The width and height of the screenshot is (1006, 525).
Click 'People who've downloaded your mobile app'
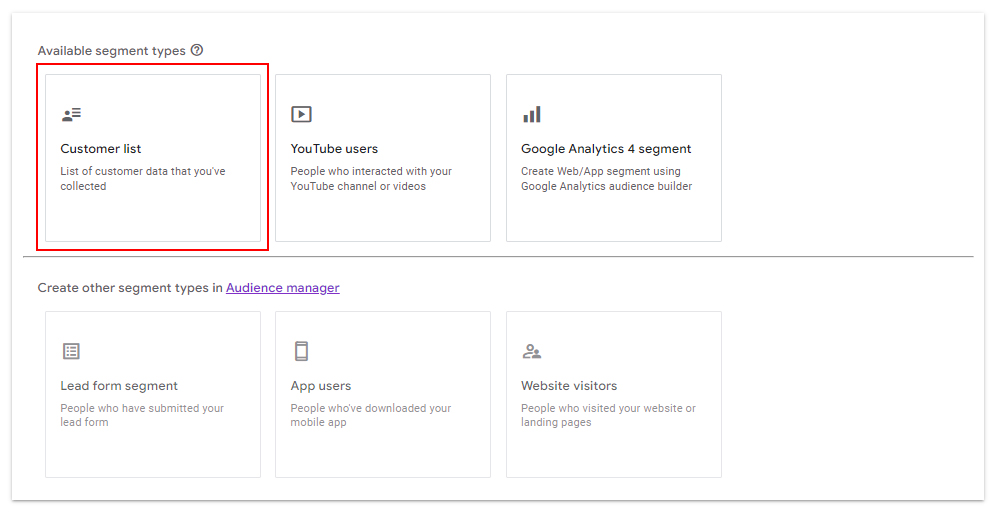coord(371,415)
